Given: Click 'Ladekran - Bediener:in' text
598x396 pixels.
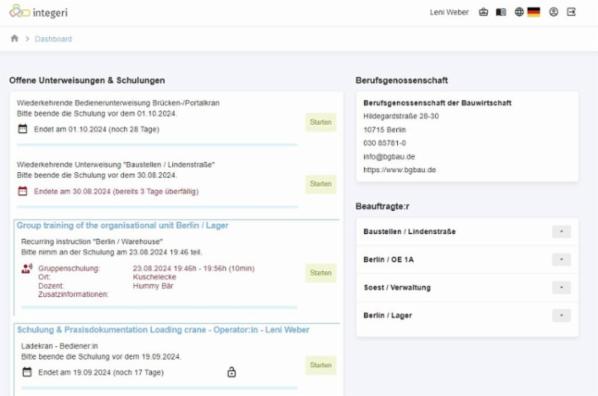Looking at the screenshot, I should coord(59,346).
